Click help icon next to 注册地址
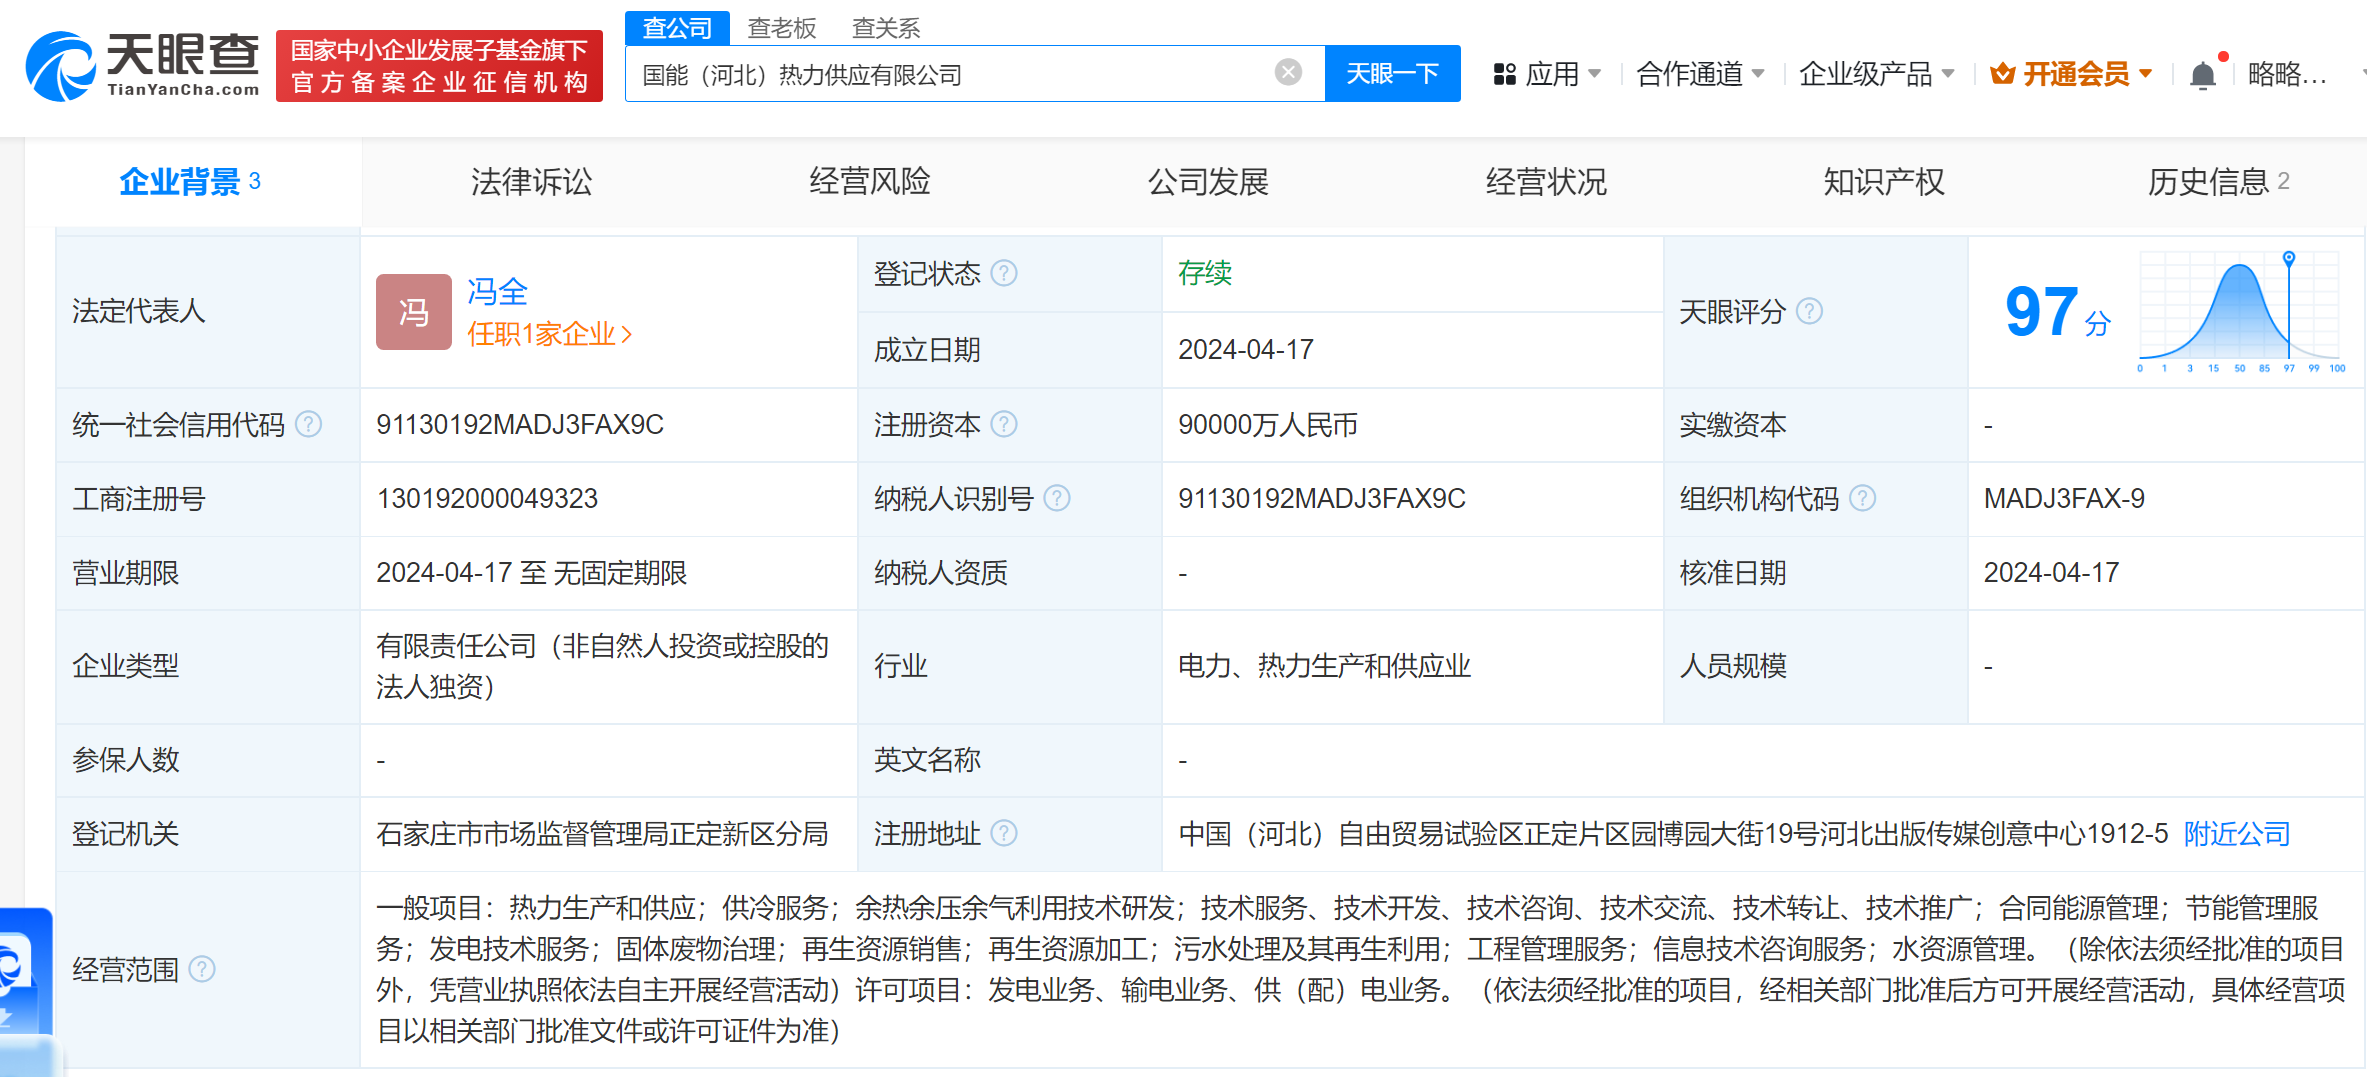This screenshot has height=1077, width=2367. (1004, 833)
